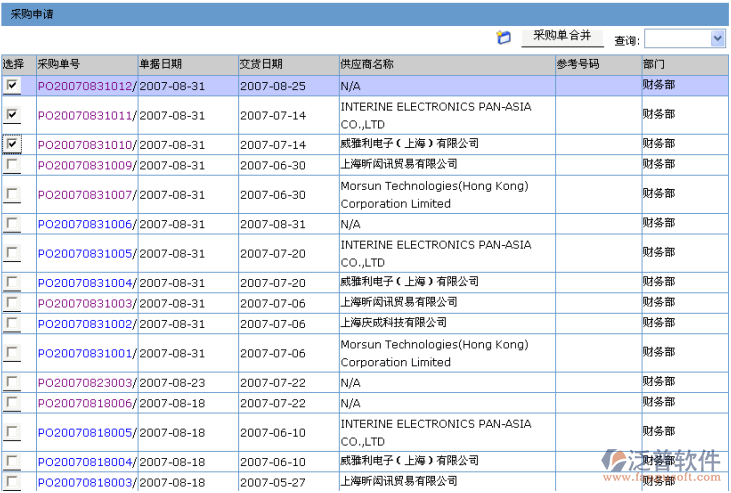Enable the checkbox for PO20070818006

tap(12, 402)
